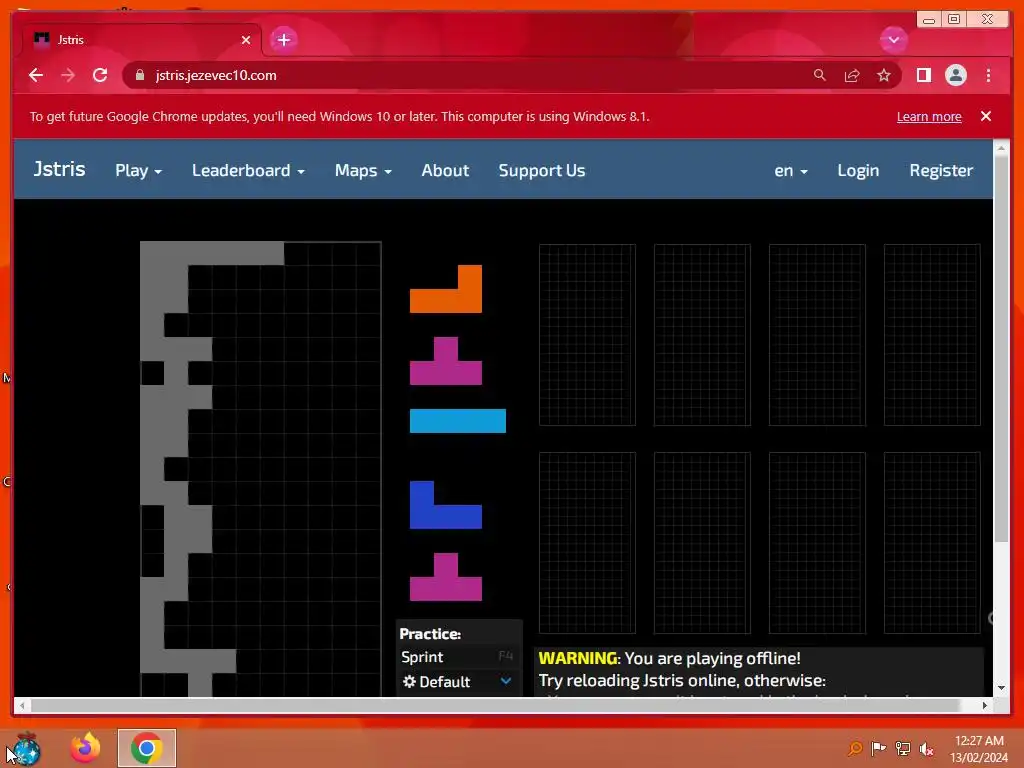Open a new tab with plus button
The width and height of the screenshot is (1024, 768).
(283, 40)
